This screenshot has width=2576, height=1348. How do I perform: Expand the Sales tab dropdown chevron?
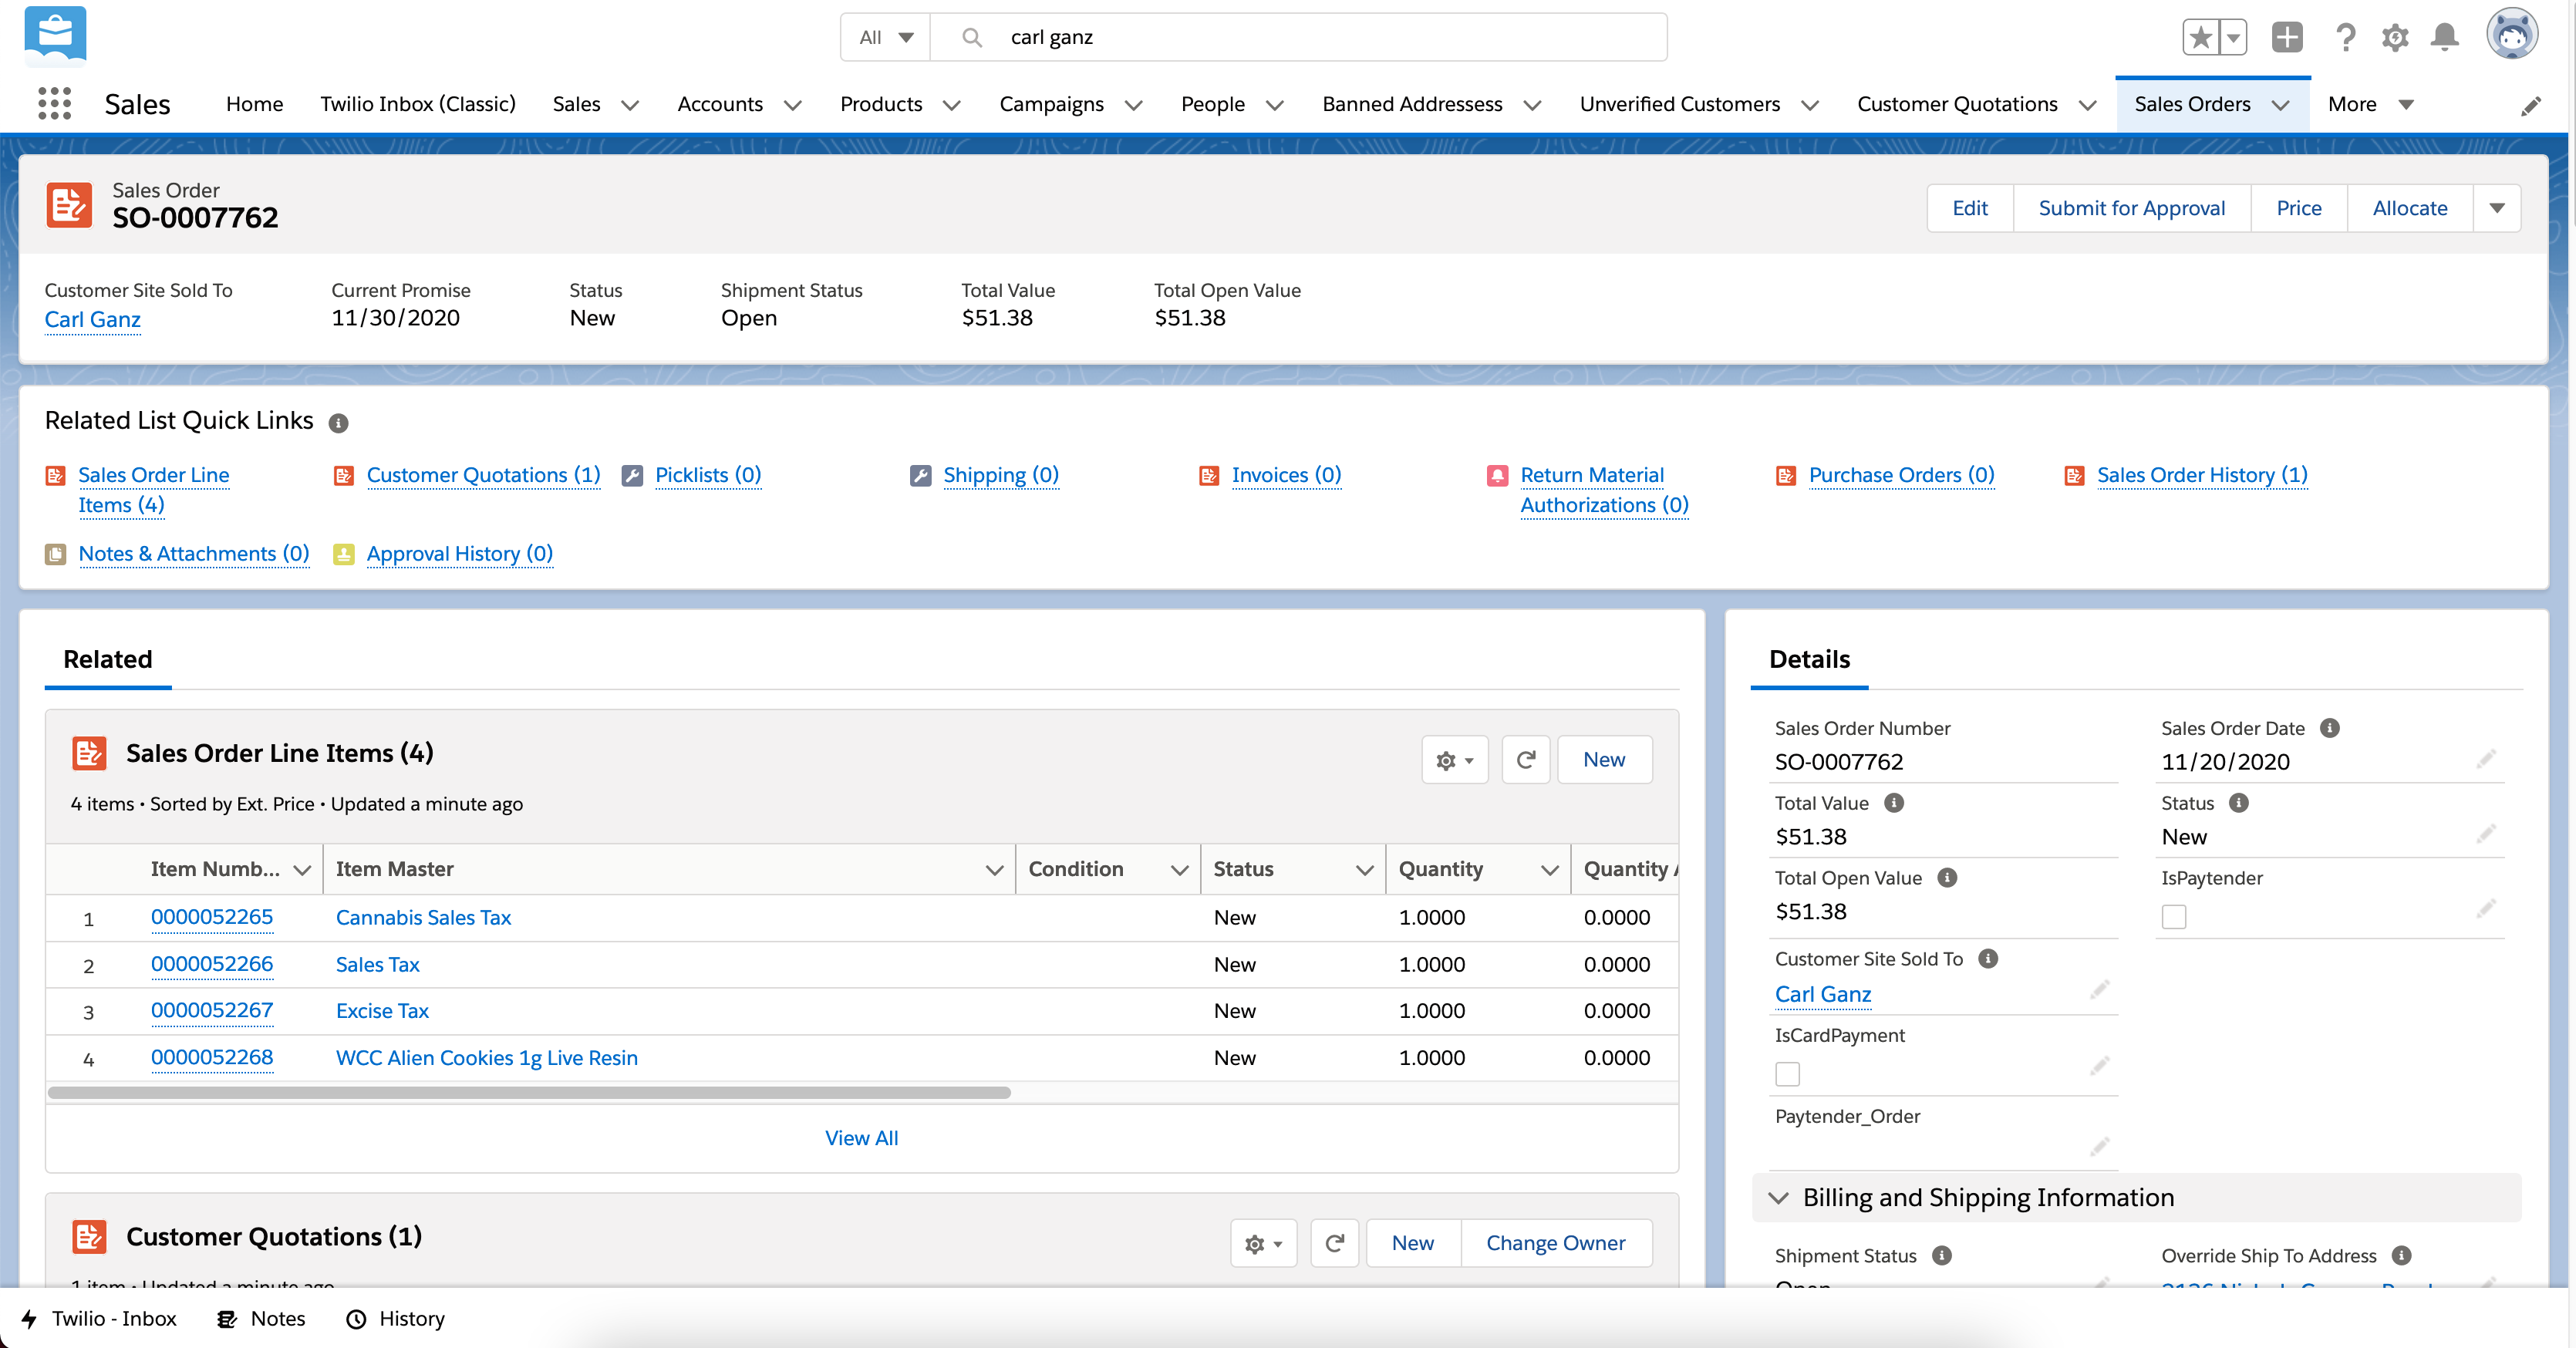[x=630, y=105]
